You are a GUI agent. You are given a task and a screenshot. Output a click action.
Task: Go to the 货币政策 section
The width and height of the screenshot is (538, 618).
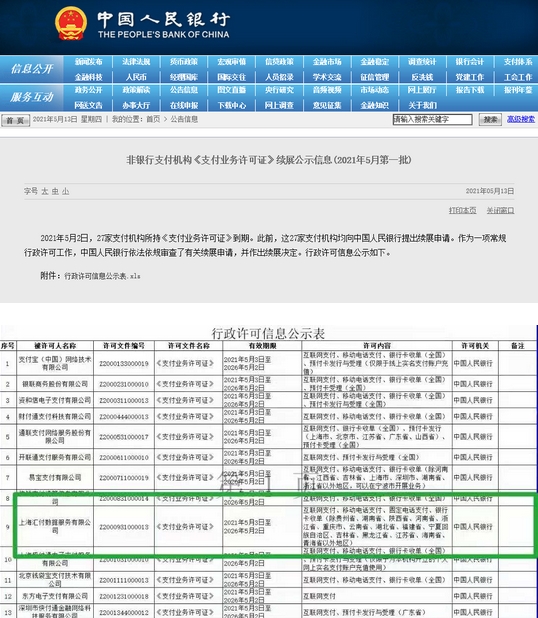[184, 62]
